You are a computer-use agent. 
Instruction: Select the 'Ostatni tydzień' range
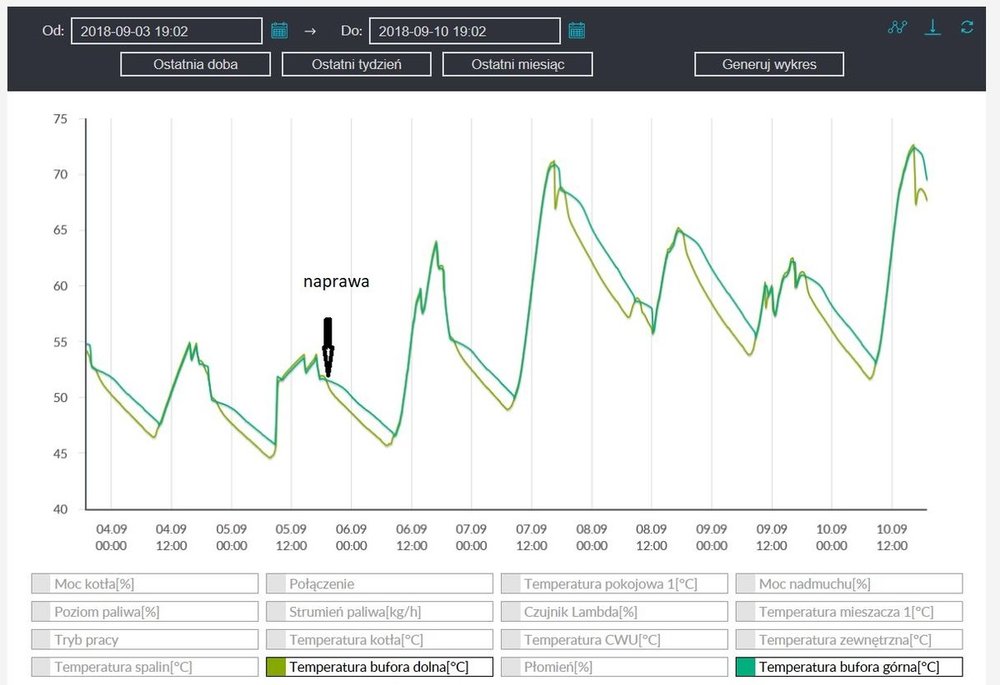tap(357, 65)
